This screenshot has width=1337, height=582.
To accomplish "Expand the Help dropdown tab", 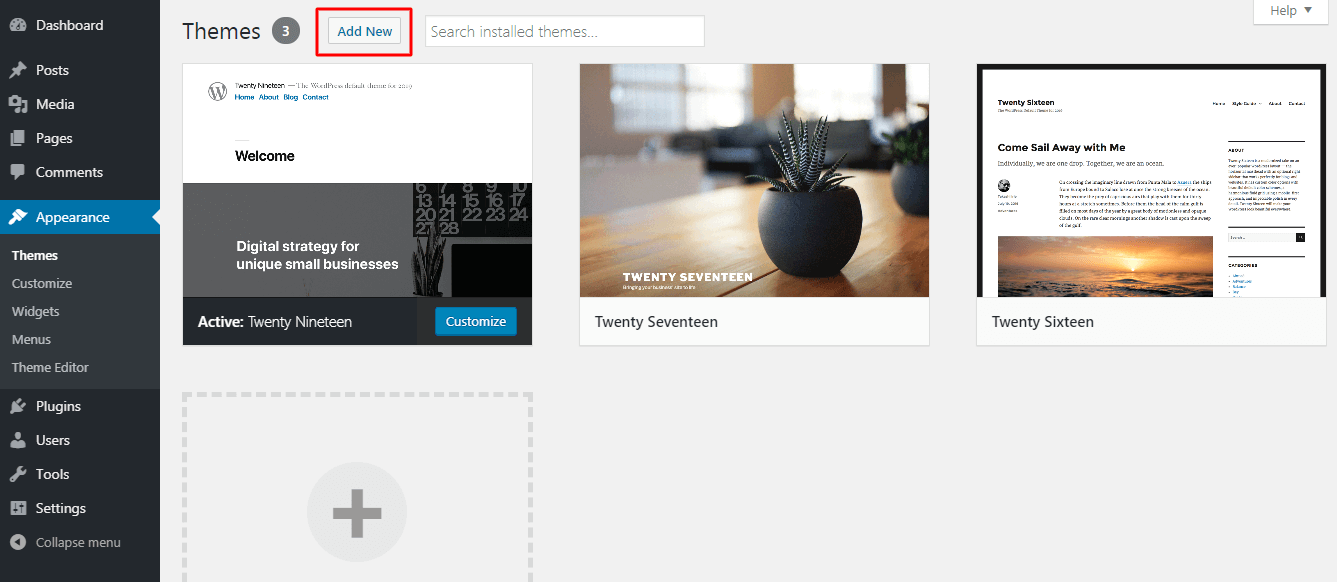I will coord(1291,11).
